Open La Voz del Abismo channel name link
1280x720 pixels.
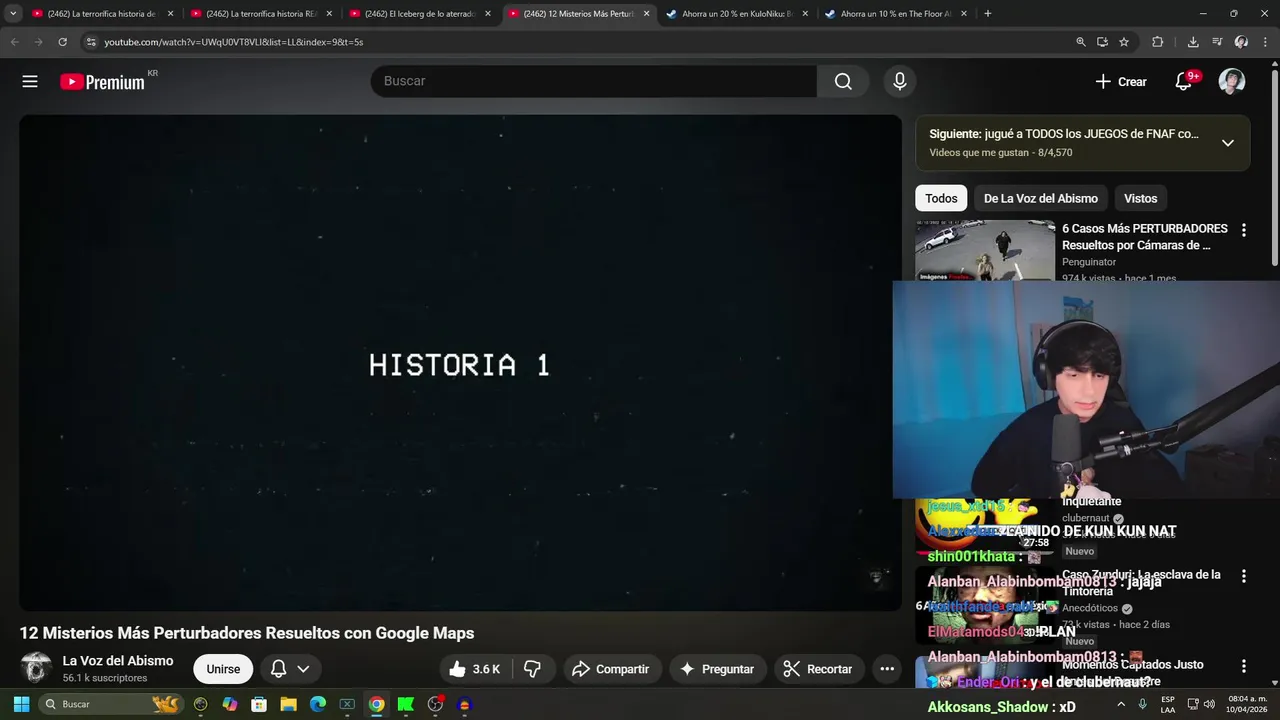118,661
